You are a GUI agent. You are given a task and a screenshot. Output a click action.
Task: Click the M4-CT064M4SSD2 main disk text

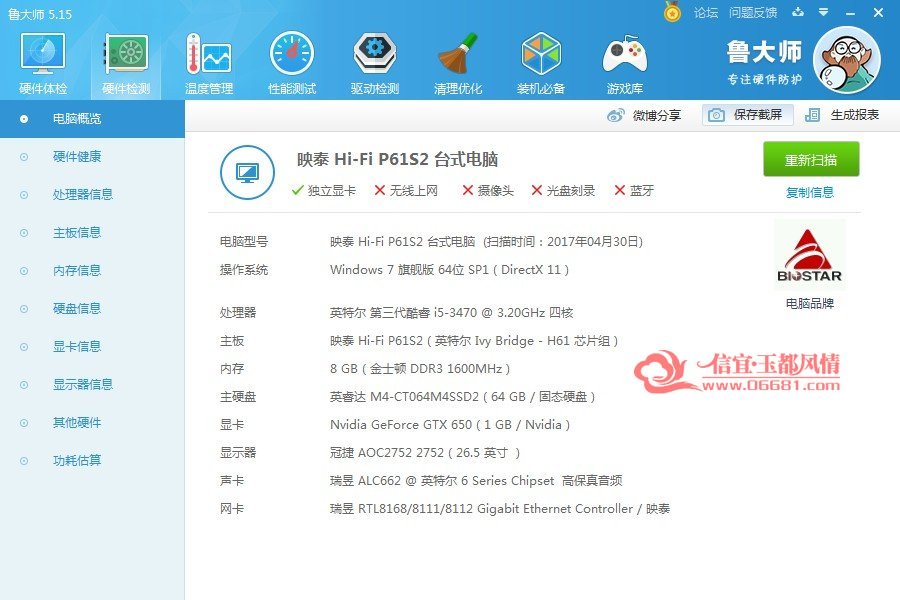pyautogui.click(x=462, y=397)
